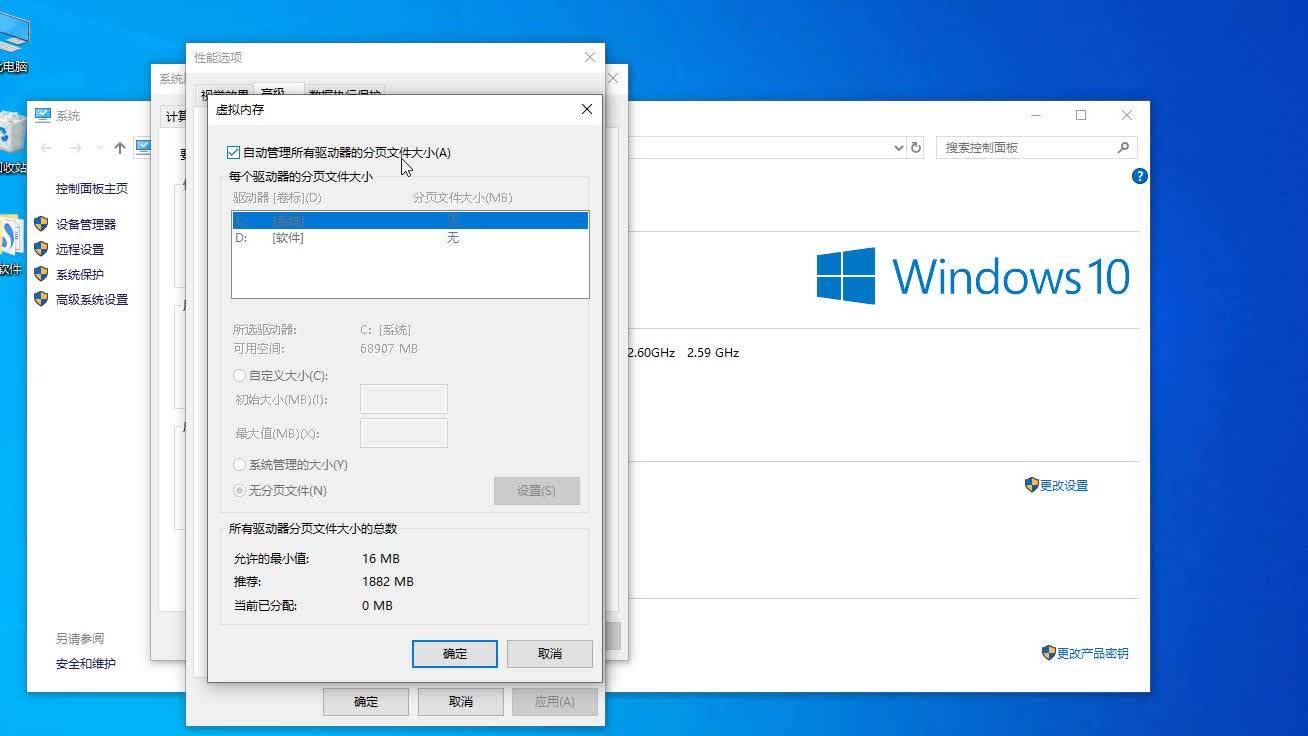1308x736 pixels.
Task: Click the 设备管理器 shield icon in sidebar
Action: tap(41, 224)
